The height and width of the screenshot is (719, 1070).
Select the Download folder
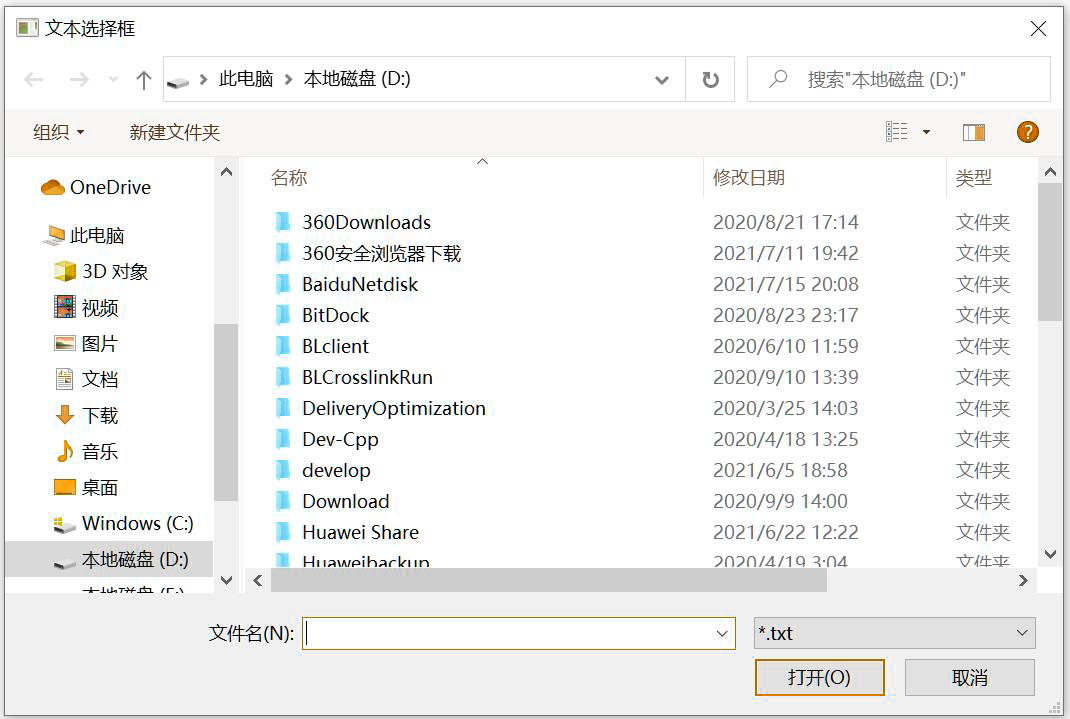[x=345, y=501]
